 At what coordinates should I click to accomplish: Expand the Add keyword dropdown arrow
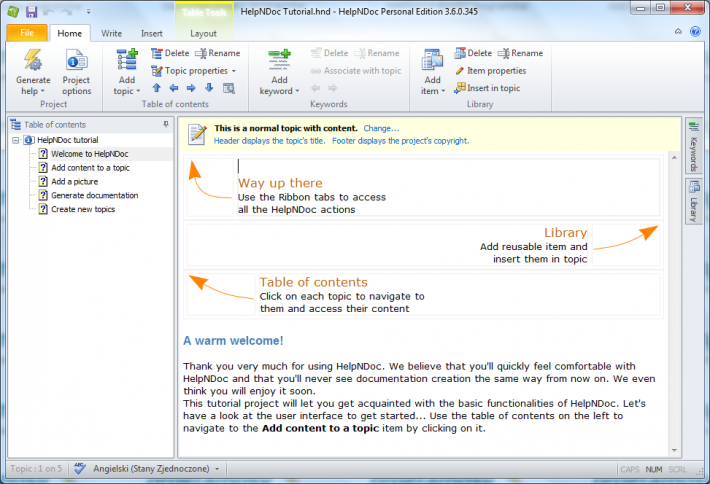pyautogui.click(x=297, y=91)
